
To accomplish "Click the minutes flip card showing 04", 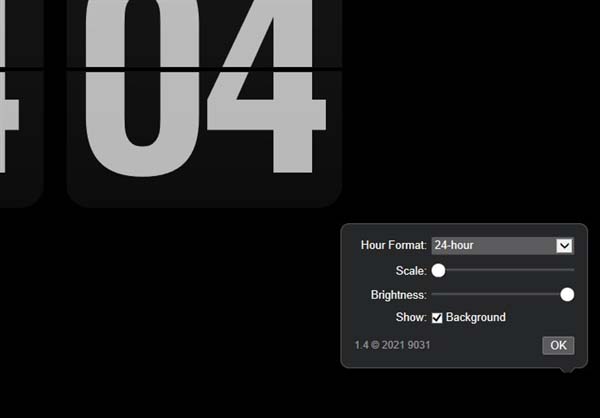I will (x=204, y=103).
